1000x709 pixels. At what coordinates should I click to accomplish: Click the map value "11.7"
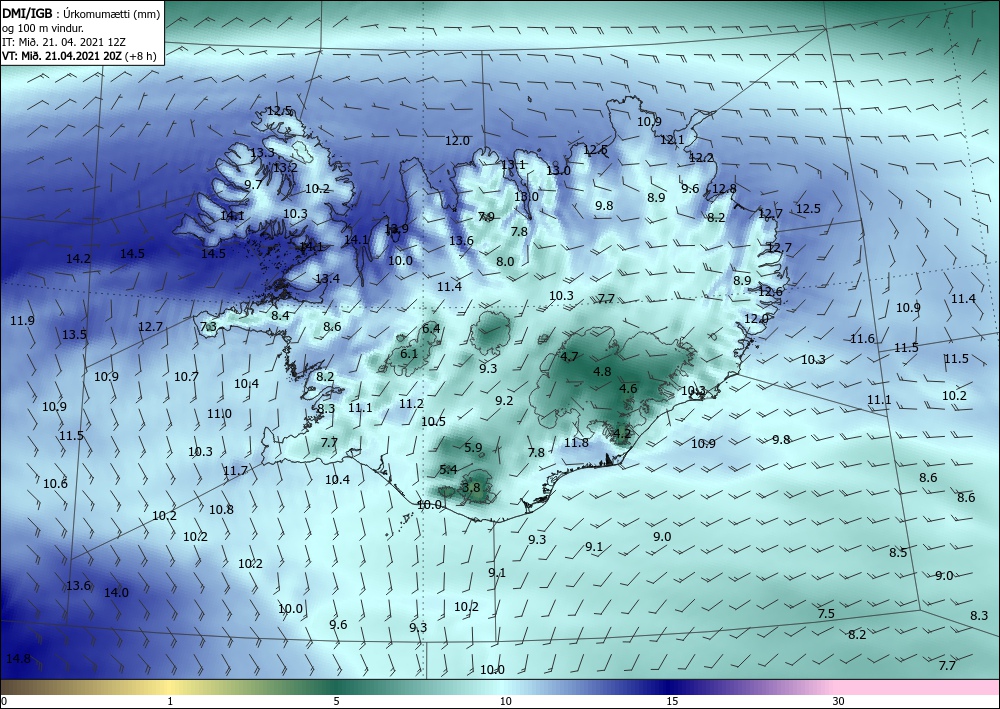(x=235, y=471)
